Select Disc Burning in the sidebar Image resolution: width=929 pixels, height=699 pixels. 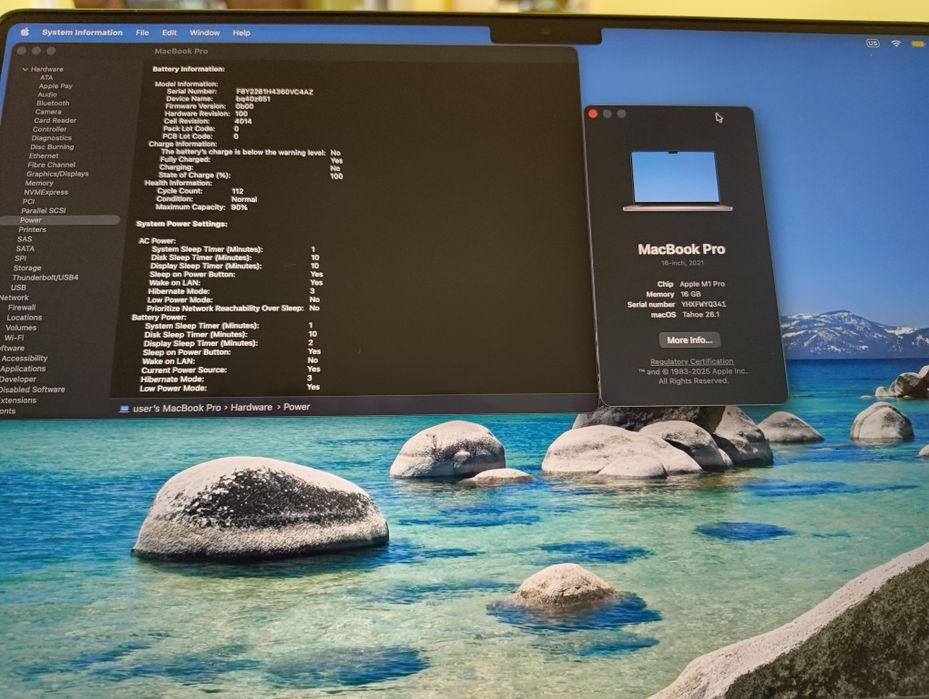click(x=52, y=147)
